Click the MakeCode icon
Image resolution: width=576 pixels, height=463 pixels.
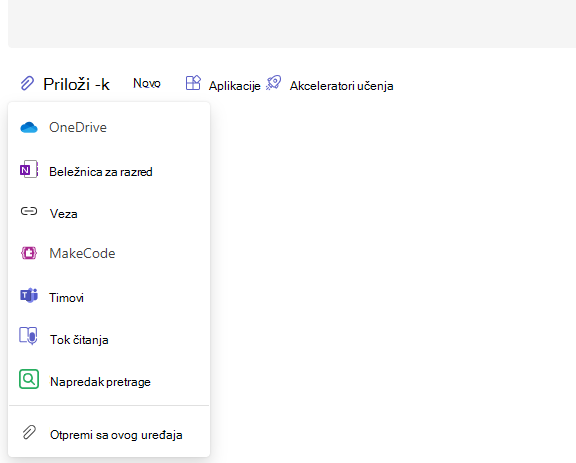[29, 253]
